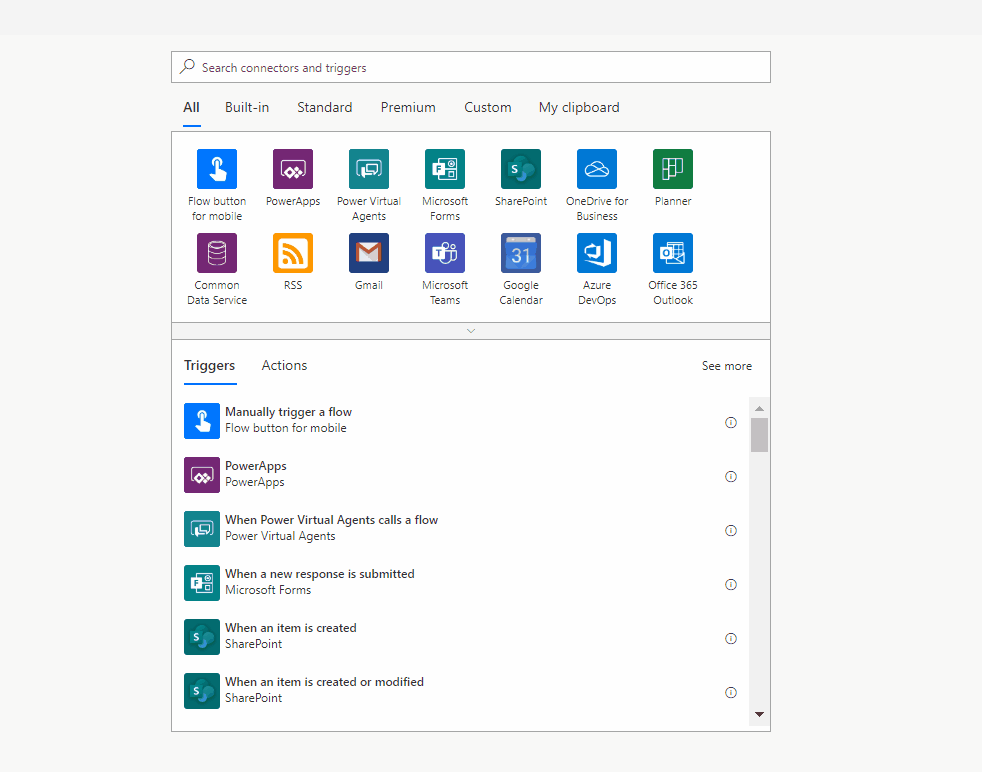Viewport: 982px width, 772px height.
Task: Select the Office 365 Outlook connector
Action: click(x=673, y=253)
